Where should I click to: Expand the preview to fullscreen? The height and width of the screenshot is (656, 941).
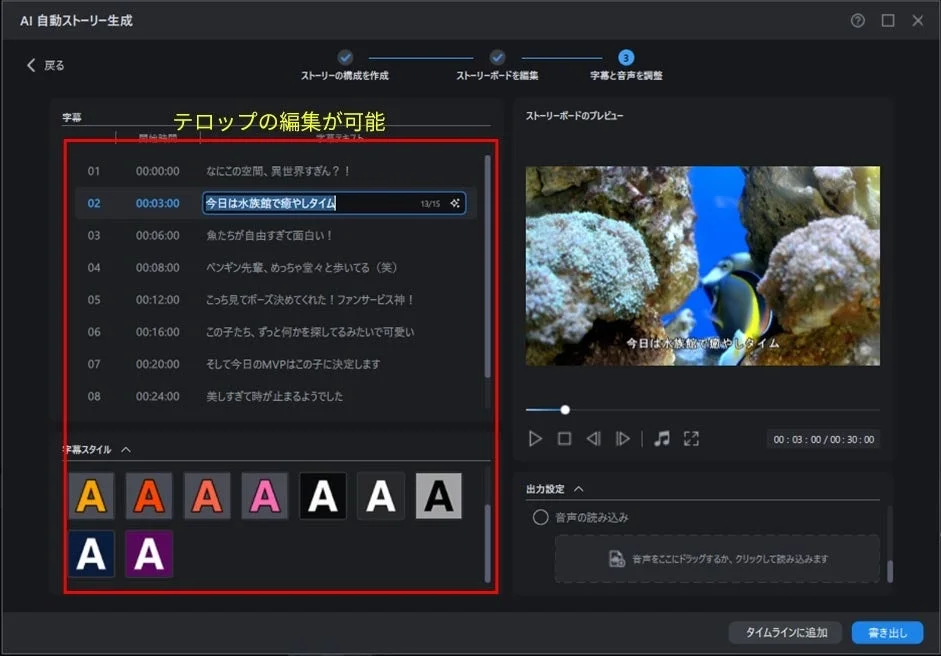(689, 437)
